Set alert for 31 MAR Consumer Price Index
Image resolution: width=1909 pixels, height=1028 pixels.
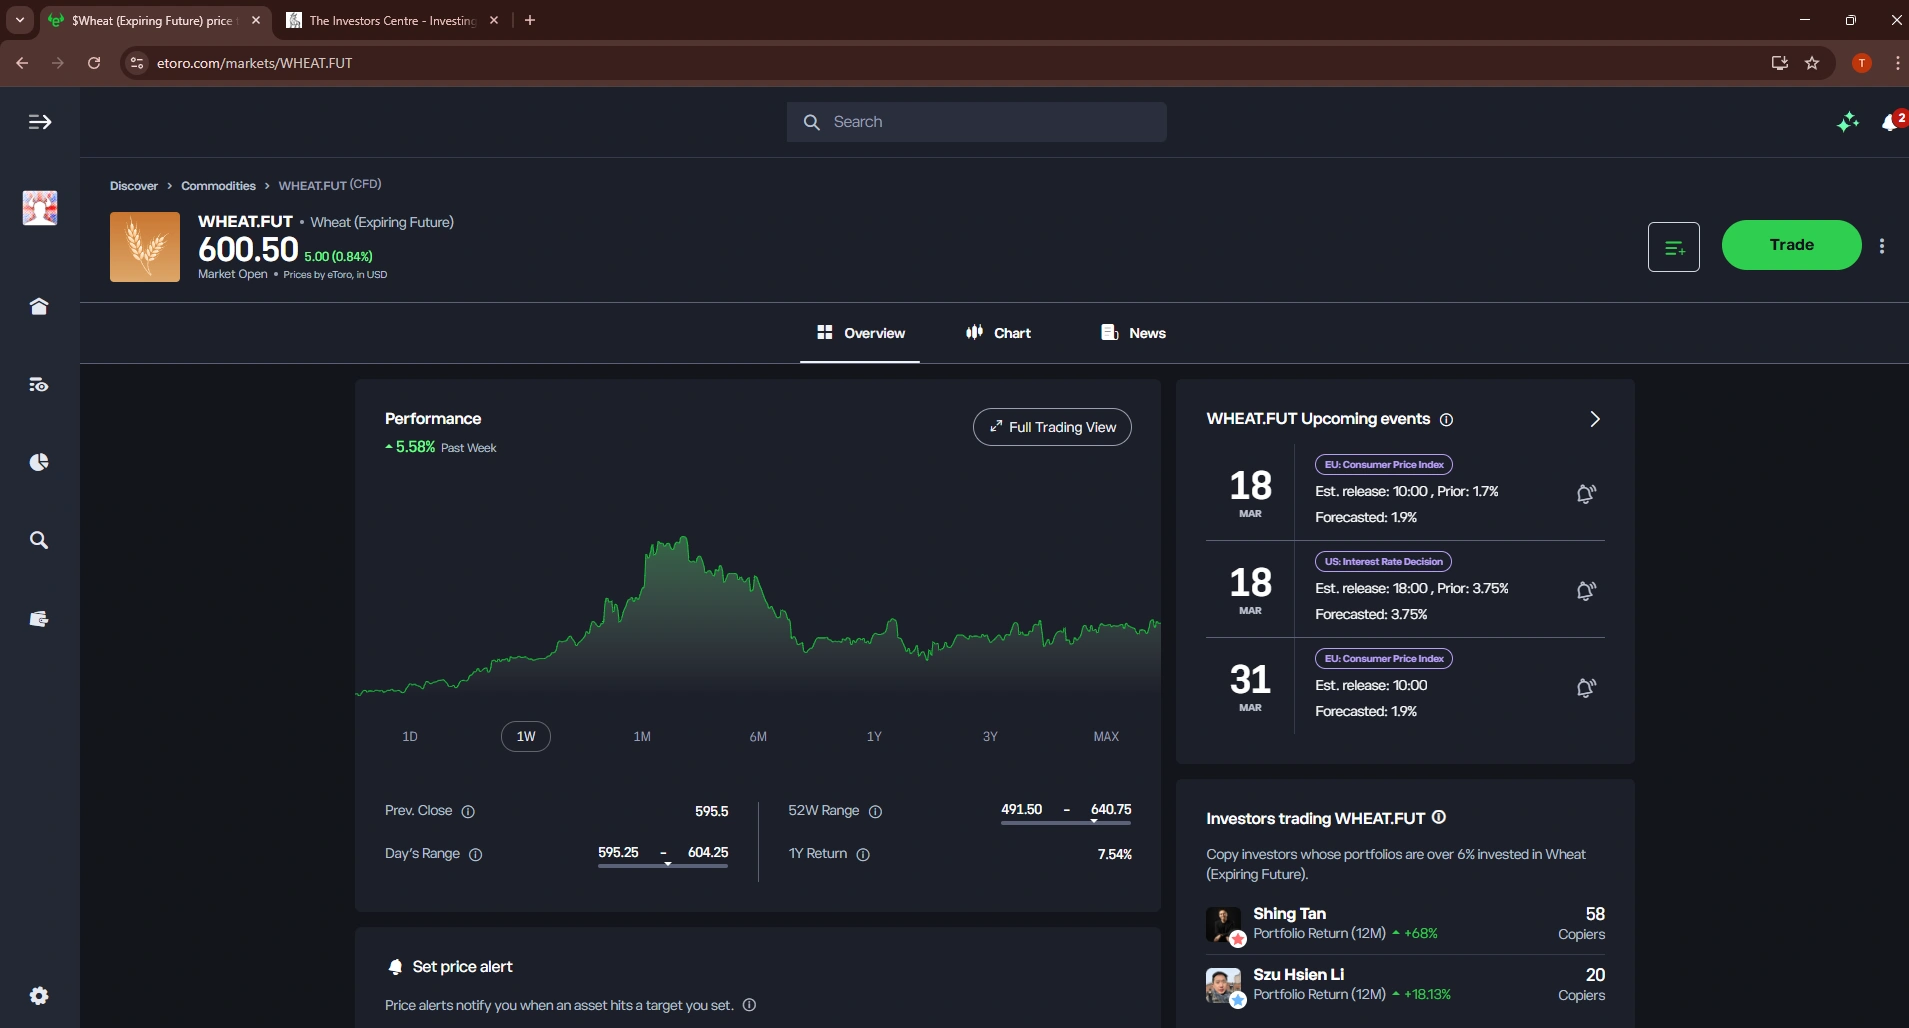1586,688
